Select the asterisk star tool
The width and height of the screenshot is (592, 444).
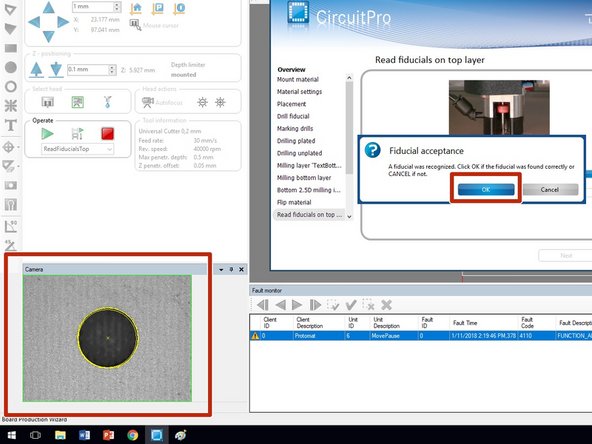tap(11, 106)
